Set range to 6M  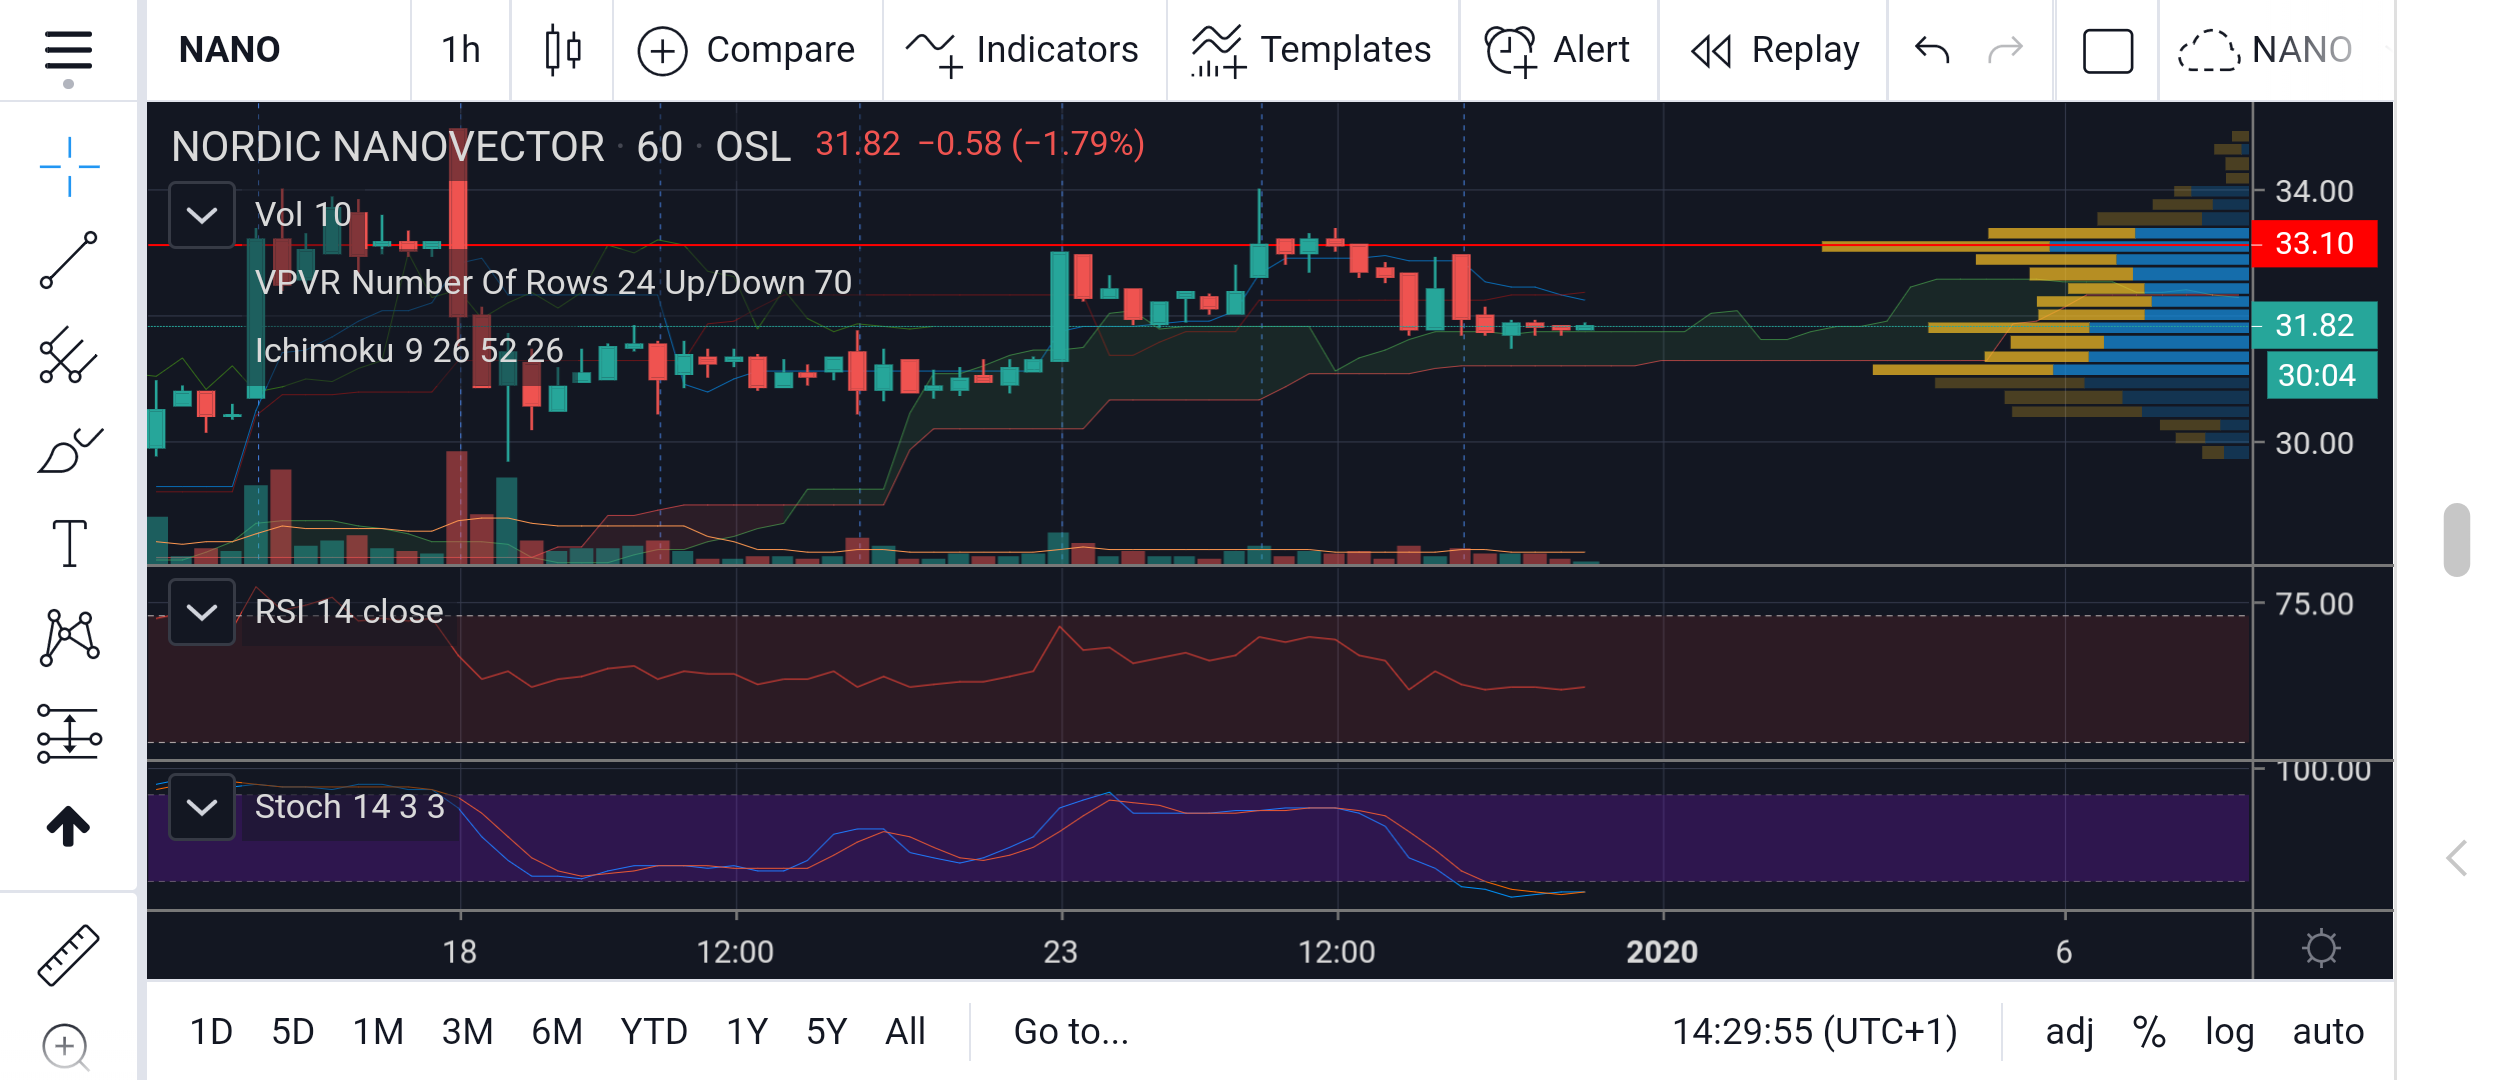tap(557, 1031)
